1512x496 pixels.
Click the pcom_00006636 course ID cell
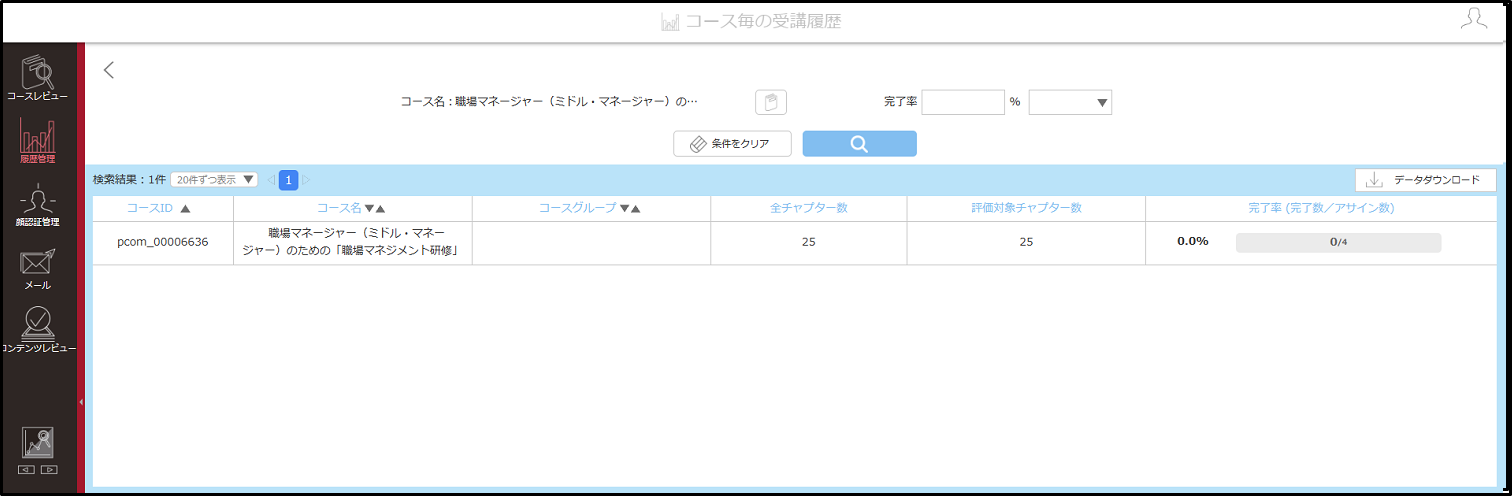pyautogui.click(x=163, y=243)
